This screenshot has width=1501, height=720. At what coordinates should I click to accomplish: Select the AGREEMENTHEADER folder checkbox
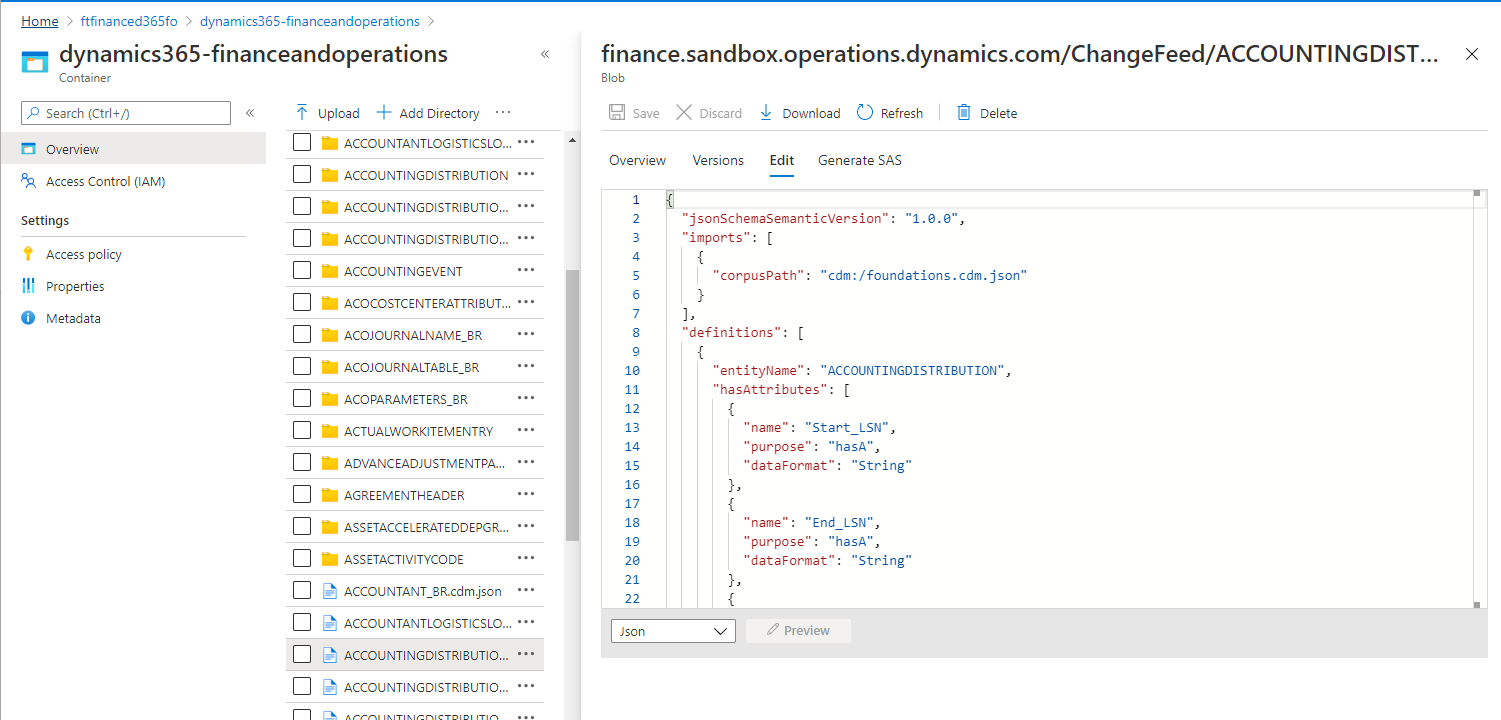(301, 494)
